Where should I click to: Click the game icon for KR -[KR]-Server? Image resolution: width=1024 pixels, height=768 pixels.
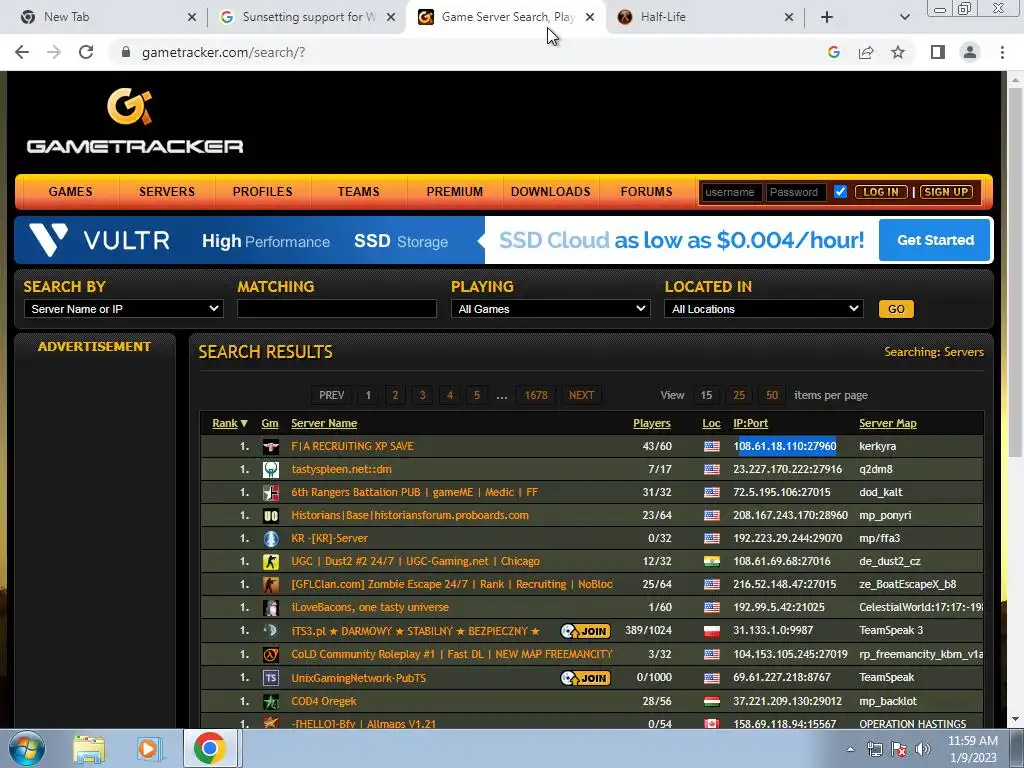[270, 539]
